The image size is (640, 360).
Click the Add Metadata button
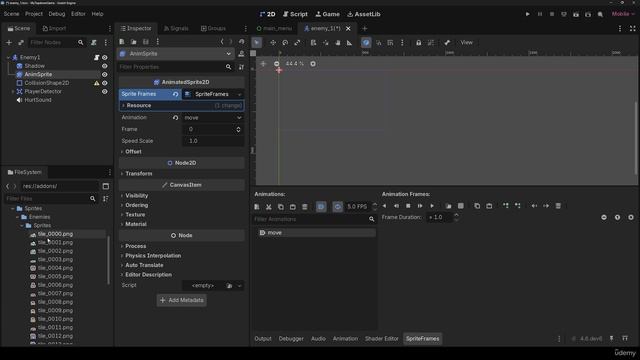point(182,300)
